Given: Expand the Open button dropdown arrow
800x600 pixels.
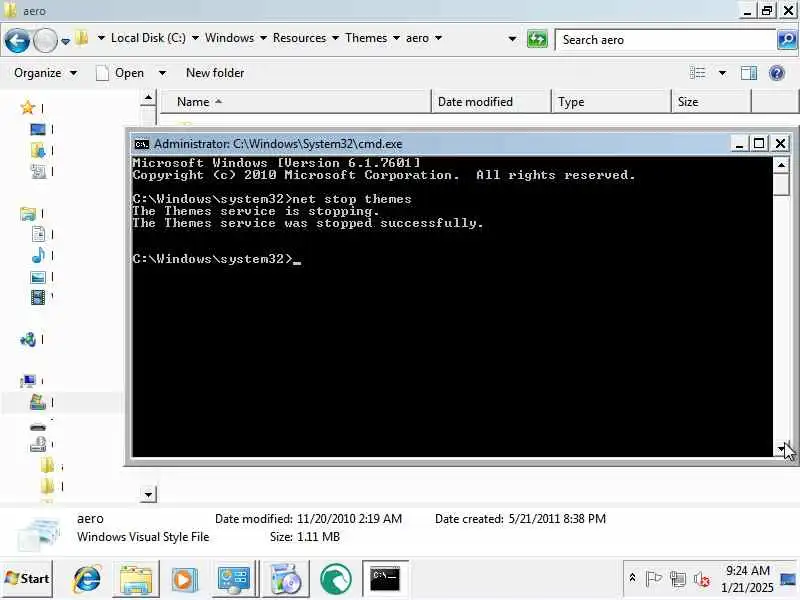Looking at the screenshot, I should click(x=162, y=73).
